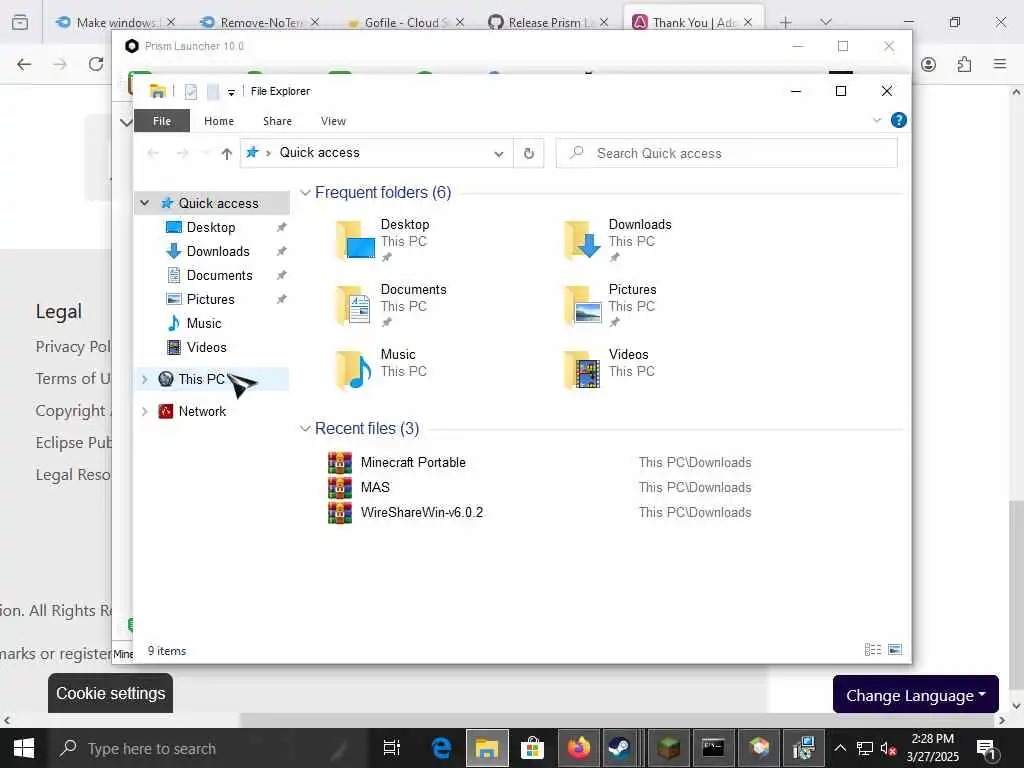
Task: Select Downloads in navigation pane
Action: click(217, 251)
